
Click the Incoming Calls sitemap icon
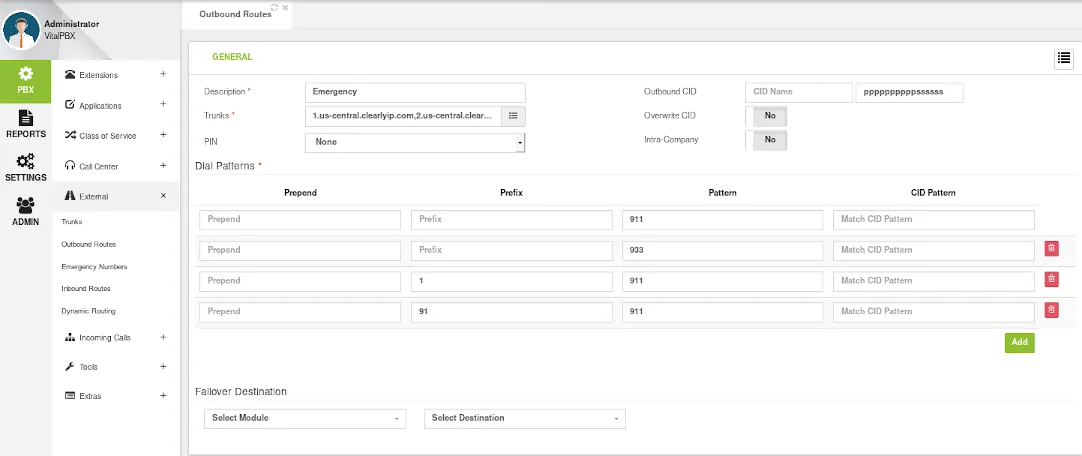70,337
